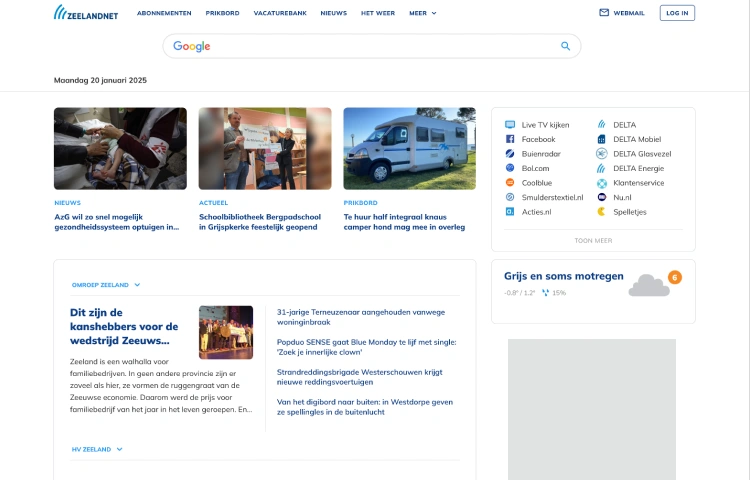
Task: Open the camper van photo
Action: pyautogui.click(x=409, y=148)
